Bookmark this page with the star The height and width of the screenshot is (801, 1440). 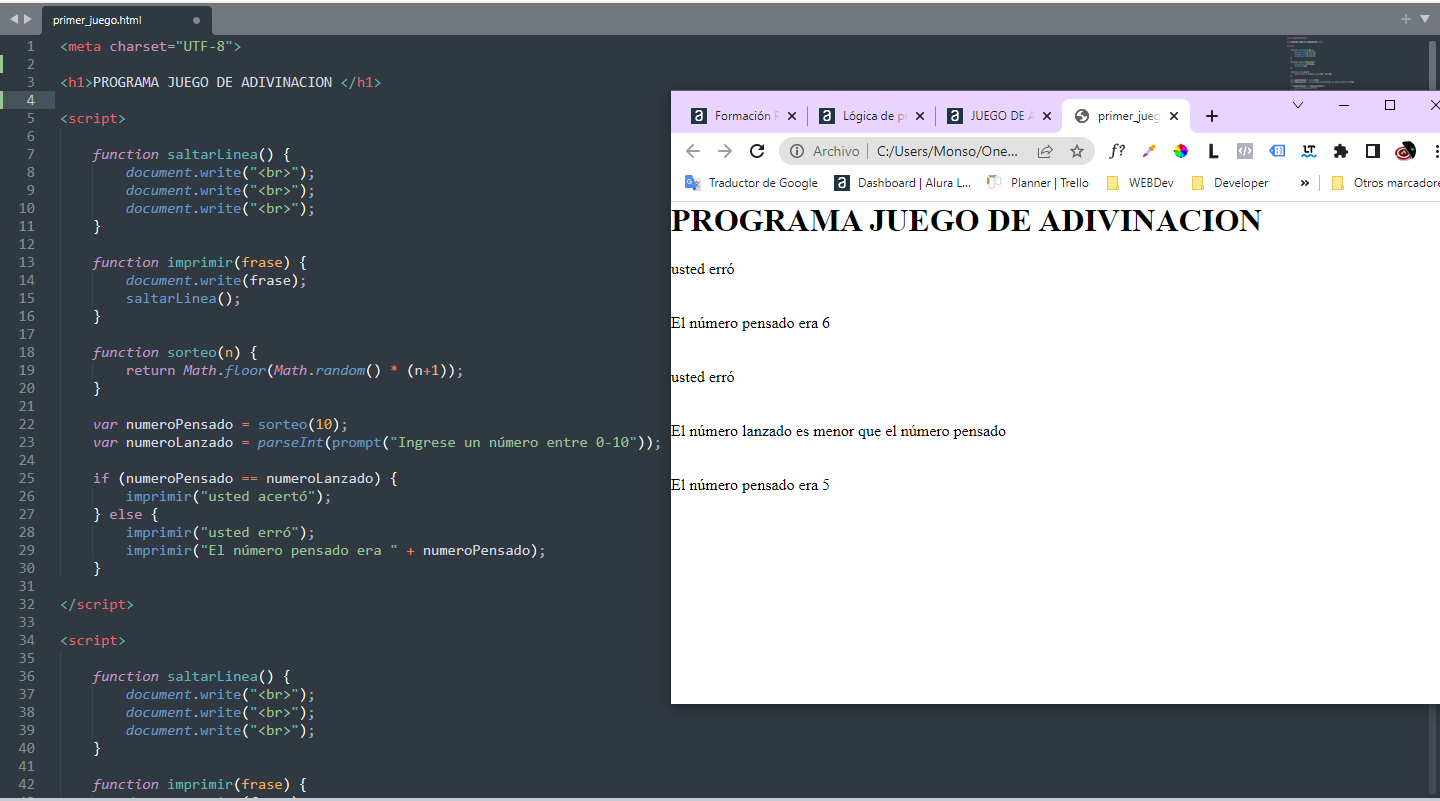click(1077, 151)
